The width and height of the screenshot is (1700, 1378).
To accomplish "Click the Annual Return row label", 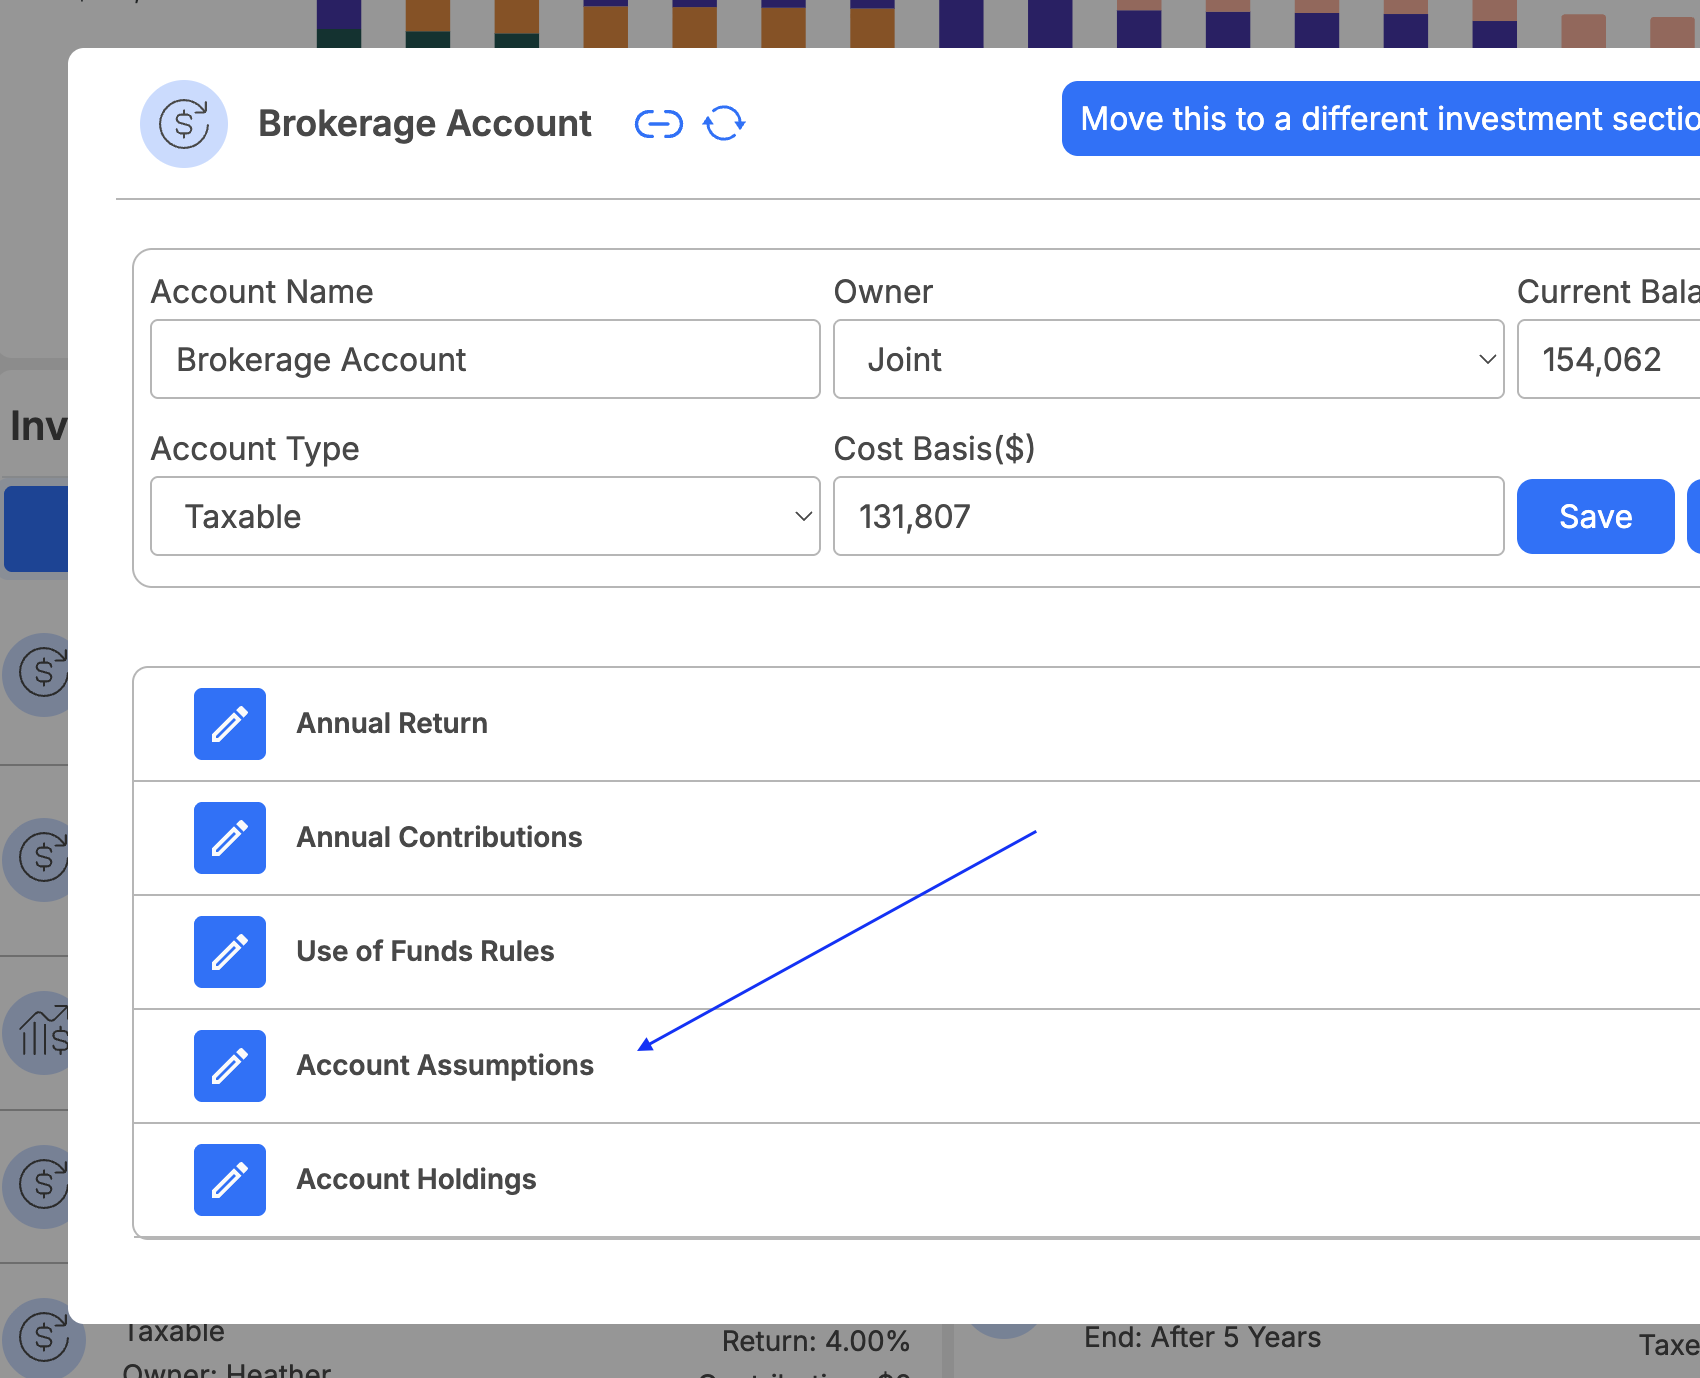I will (x=392, y=723).
